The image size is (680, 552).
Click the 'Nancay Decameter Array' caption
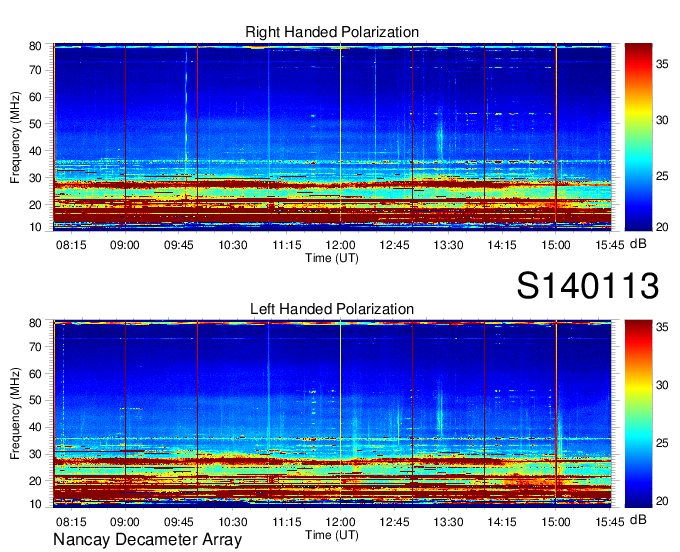[x=147, y=539]
